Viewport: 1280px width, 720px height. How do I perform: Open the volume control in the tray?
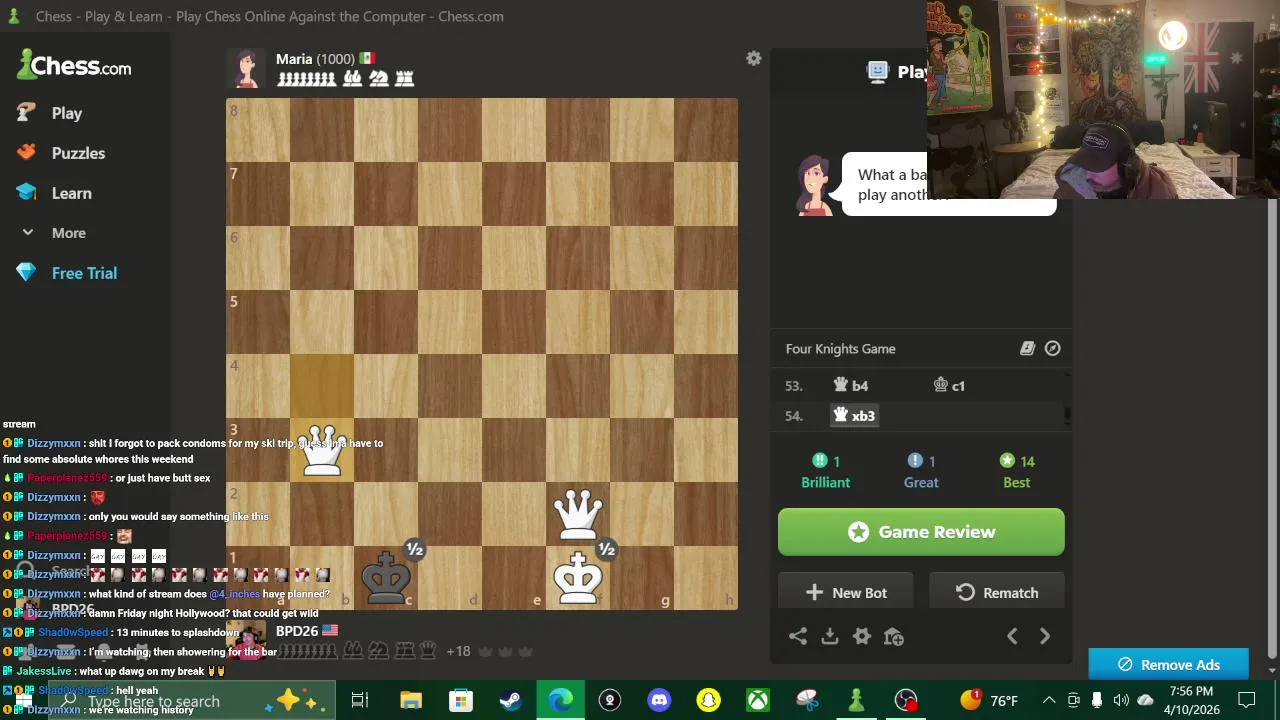pos(1121,700)
